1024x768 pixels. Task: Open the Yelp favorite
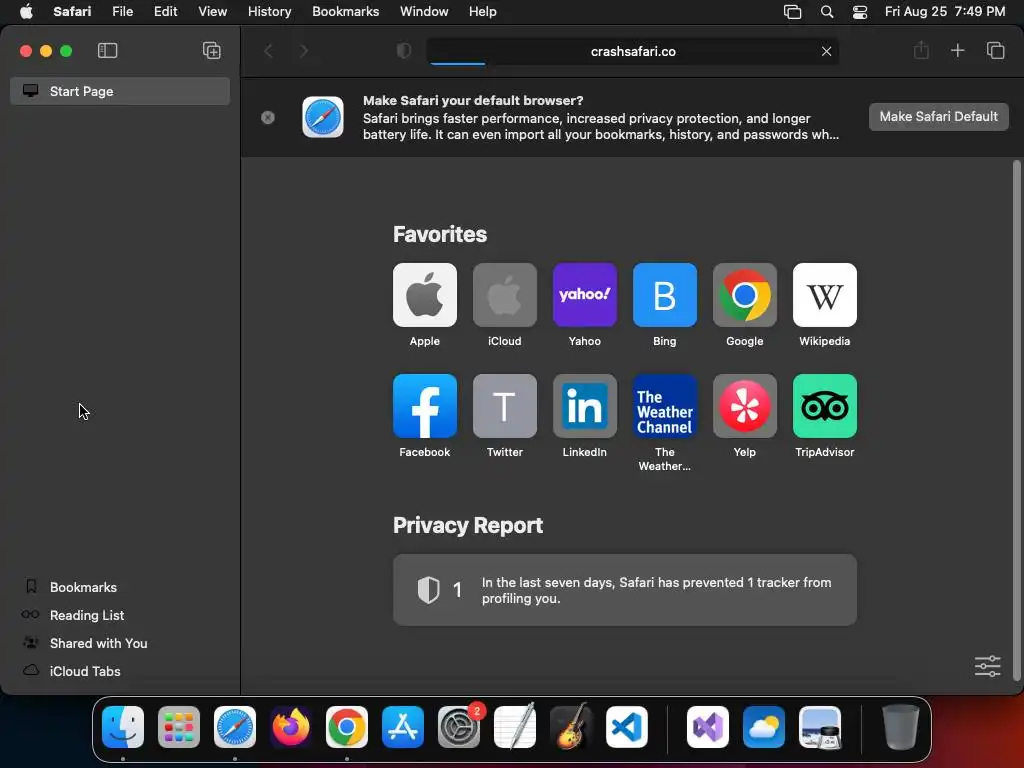click(x=744, y=406)
